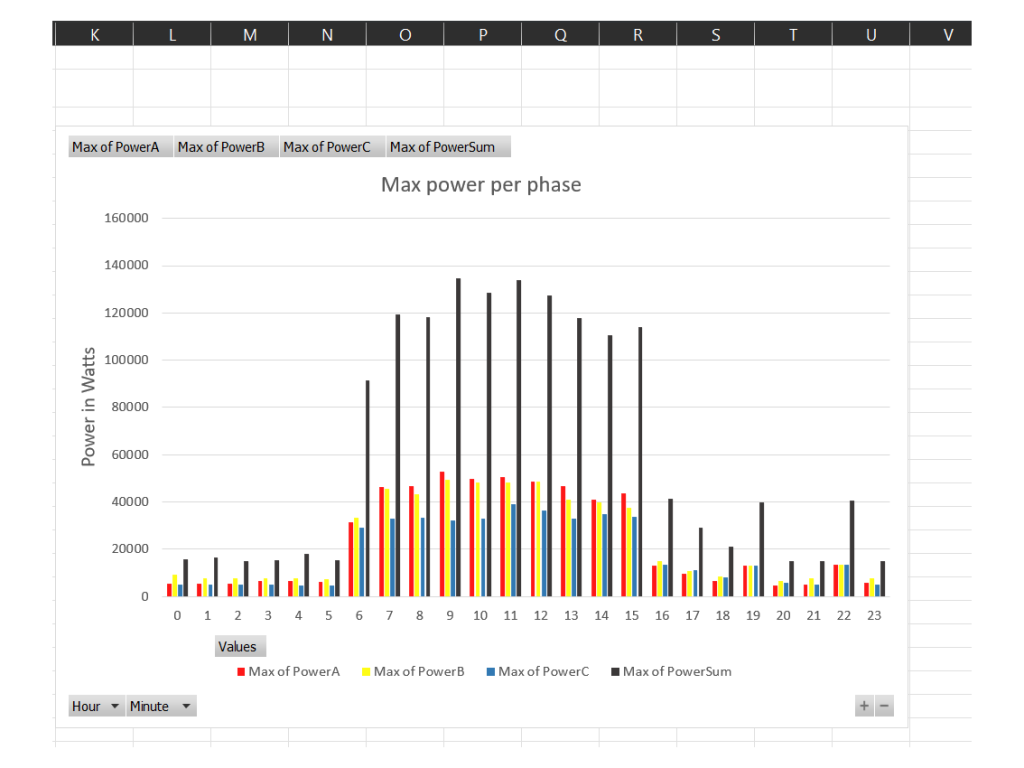Screen dimensions: 1024x768
Task: Select column L header
Action: click(172, 35)
